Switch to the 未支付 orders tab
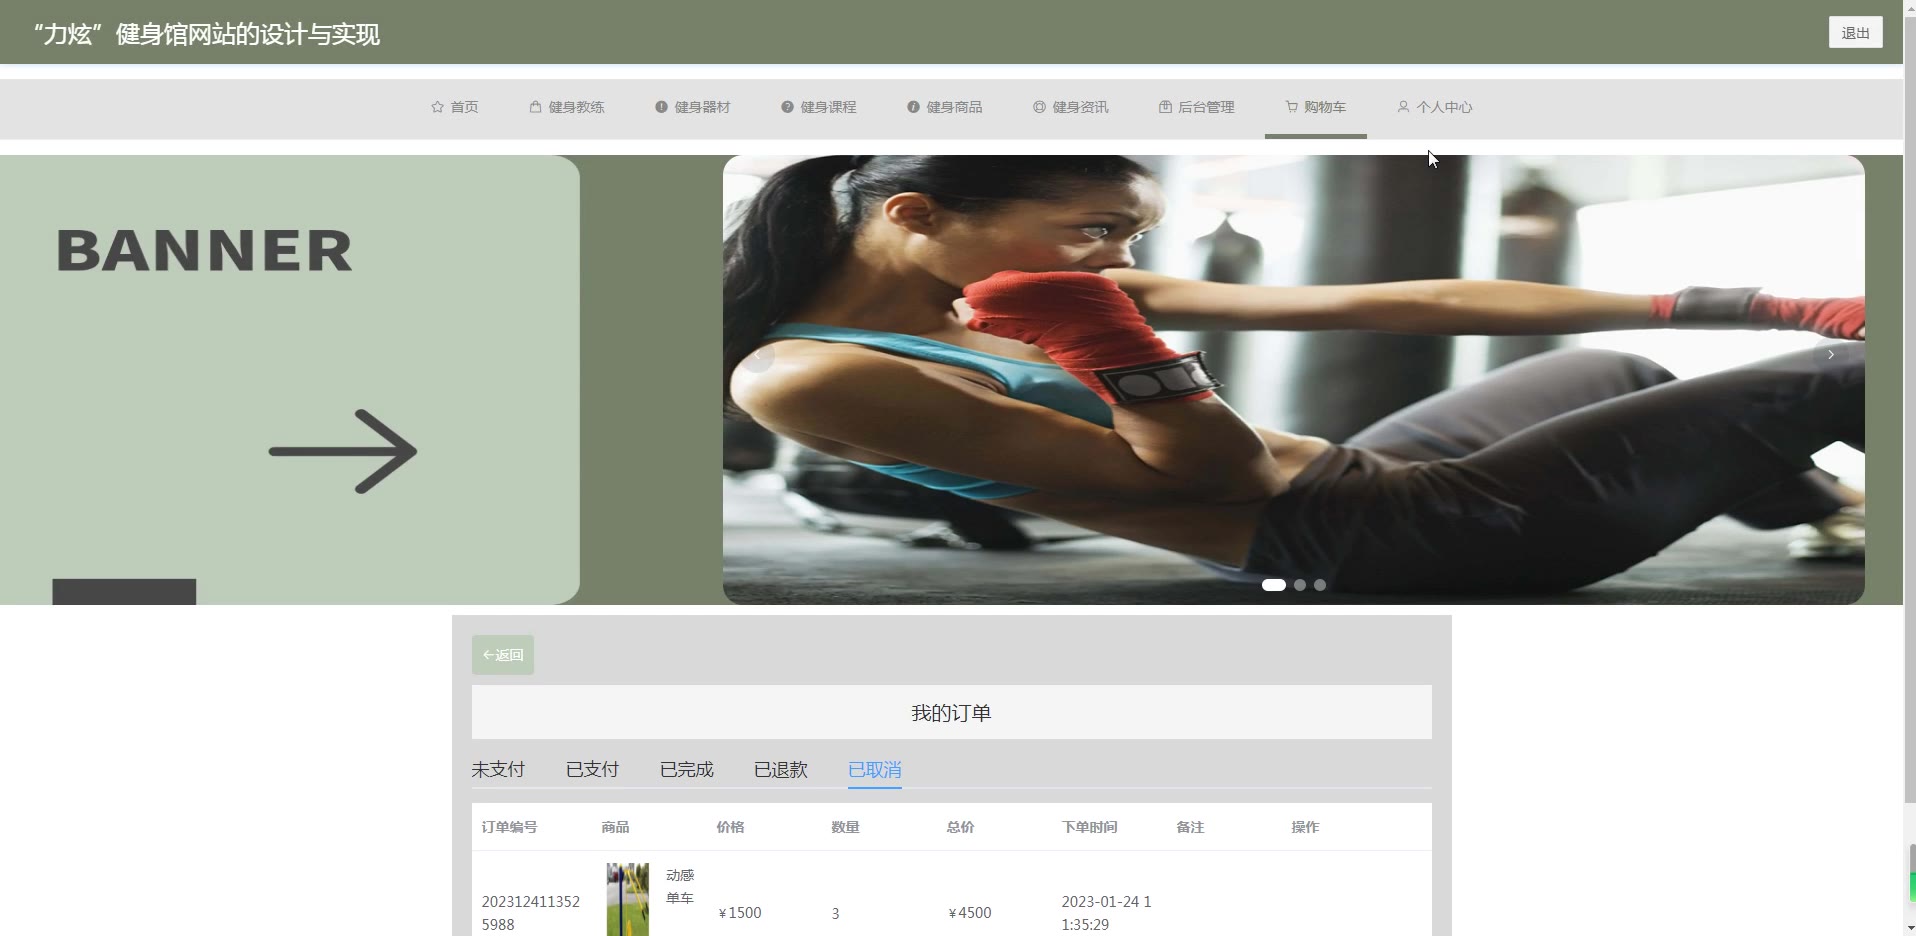The height and width of the screenshot is (936, 1916). 498,769
